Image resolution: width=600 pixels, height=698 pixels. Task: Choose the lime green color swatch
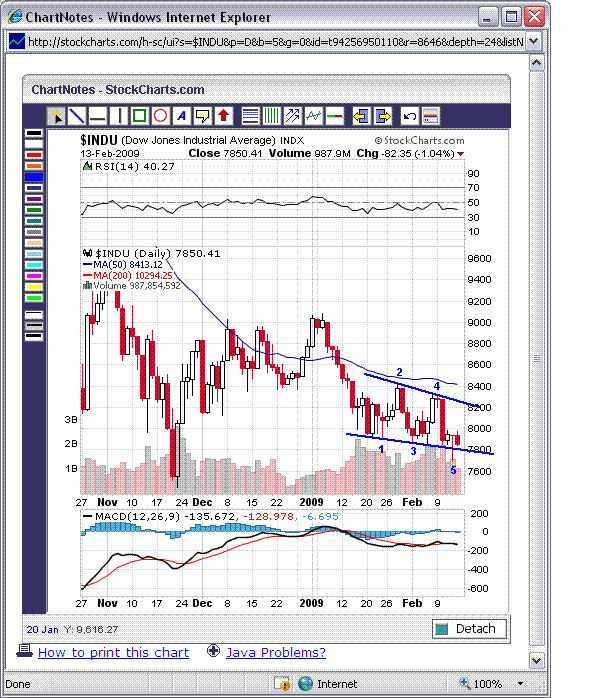[x=34, y=298]
